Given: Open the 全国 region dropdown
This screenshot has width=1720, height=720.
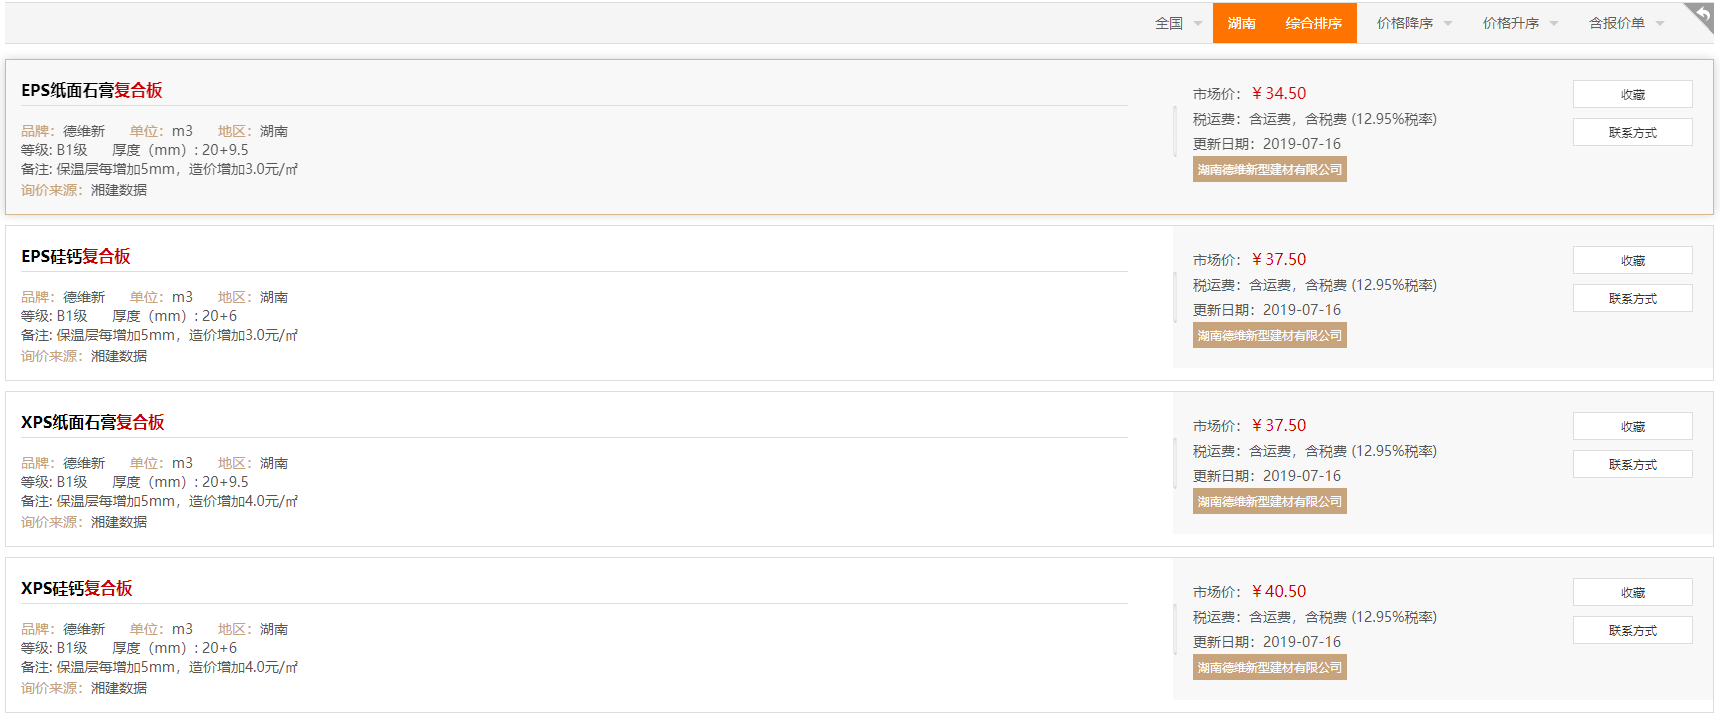Looking at the screenshot, I should coord(1178,23).
